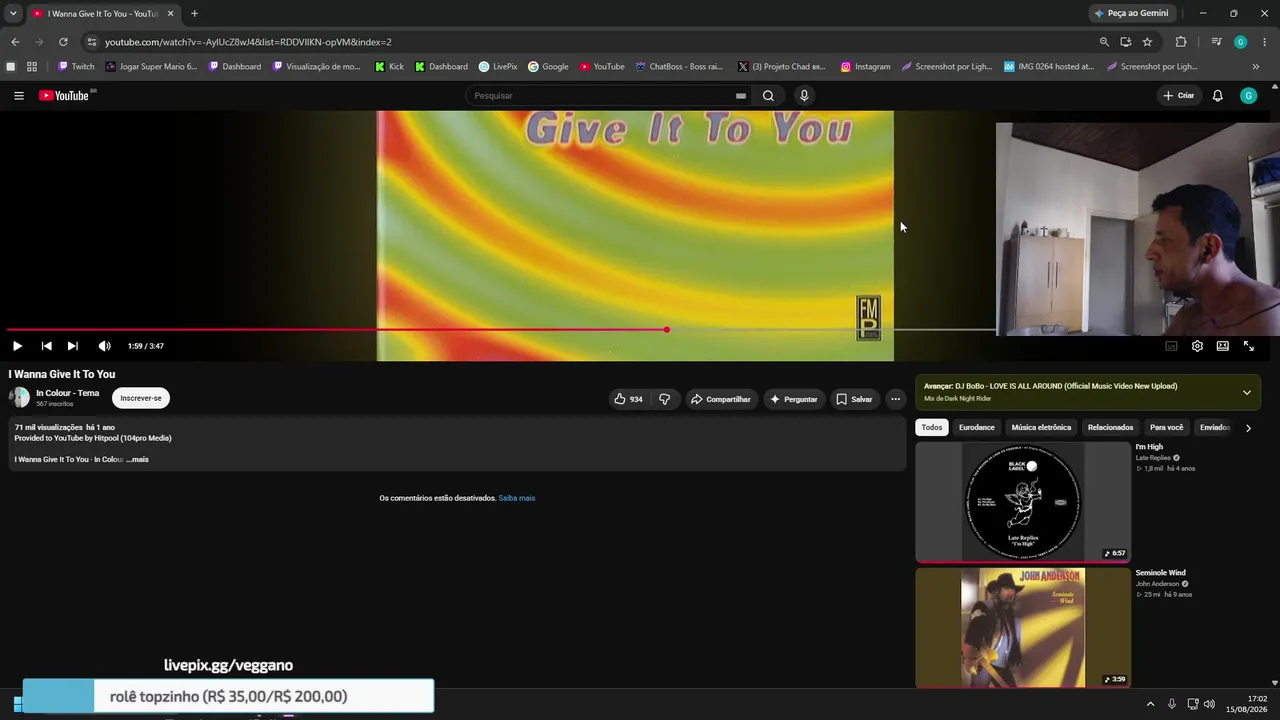
Task: Open YouTube notifications bell
Action: point(1217,96)
